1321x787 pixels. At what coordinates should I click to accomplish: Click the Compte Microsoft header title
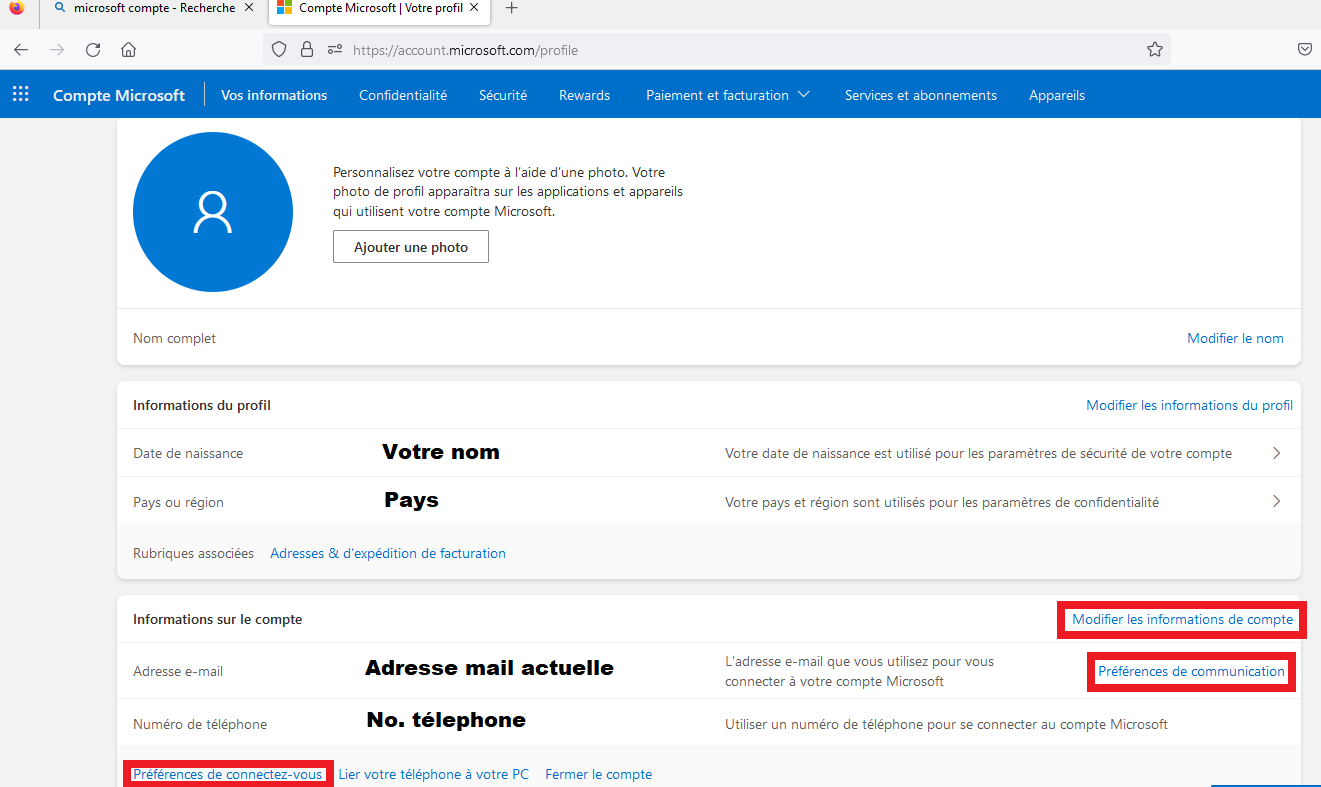tap(119, 95)
